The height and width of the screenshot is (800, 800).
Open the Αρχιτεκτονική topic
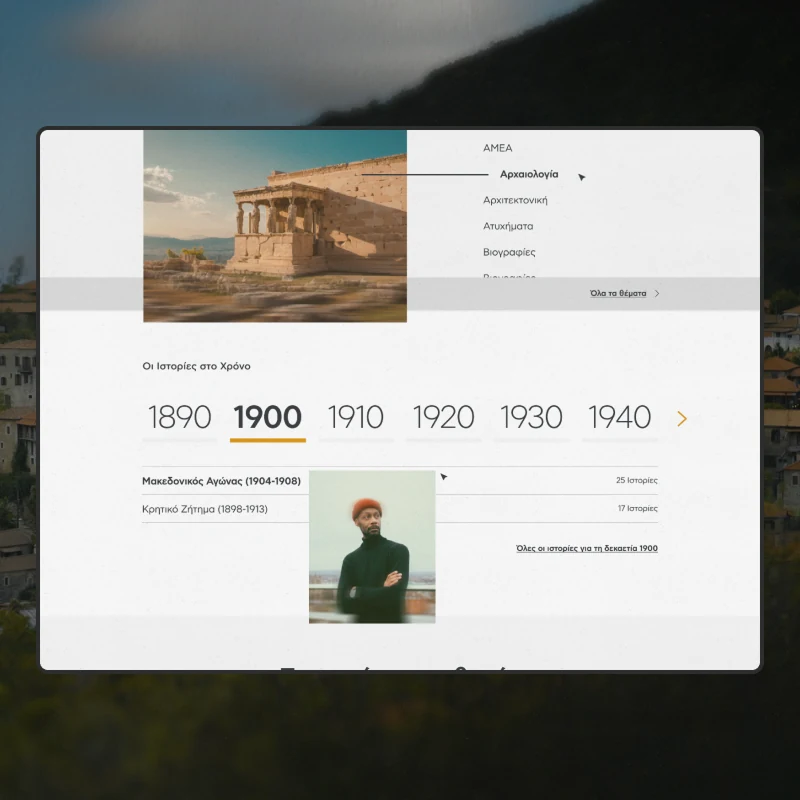(515, 200)
